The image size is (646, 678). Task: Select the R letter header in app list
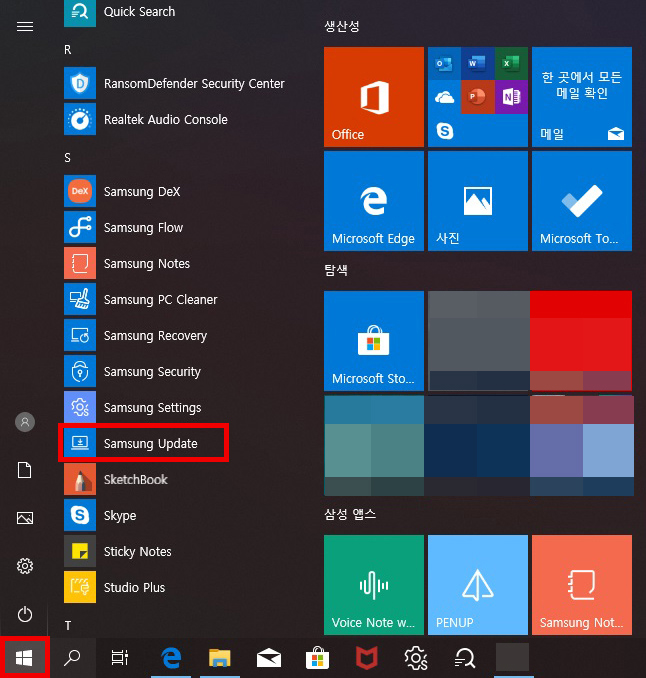68,50
